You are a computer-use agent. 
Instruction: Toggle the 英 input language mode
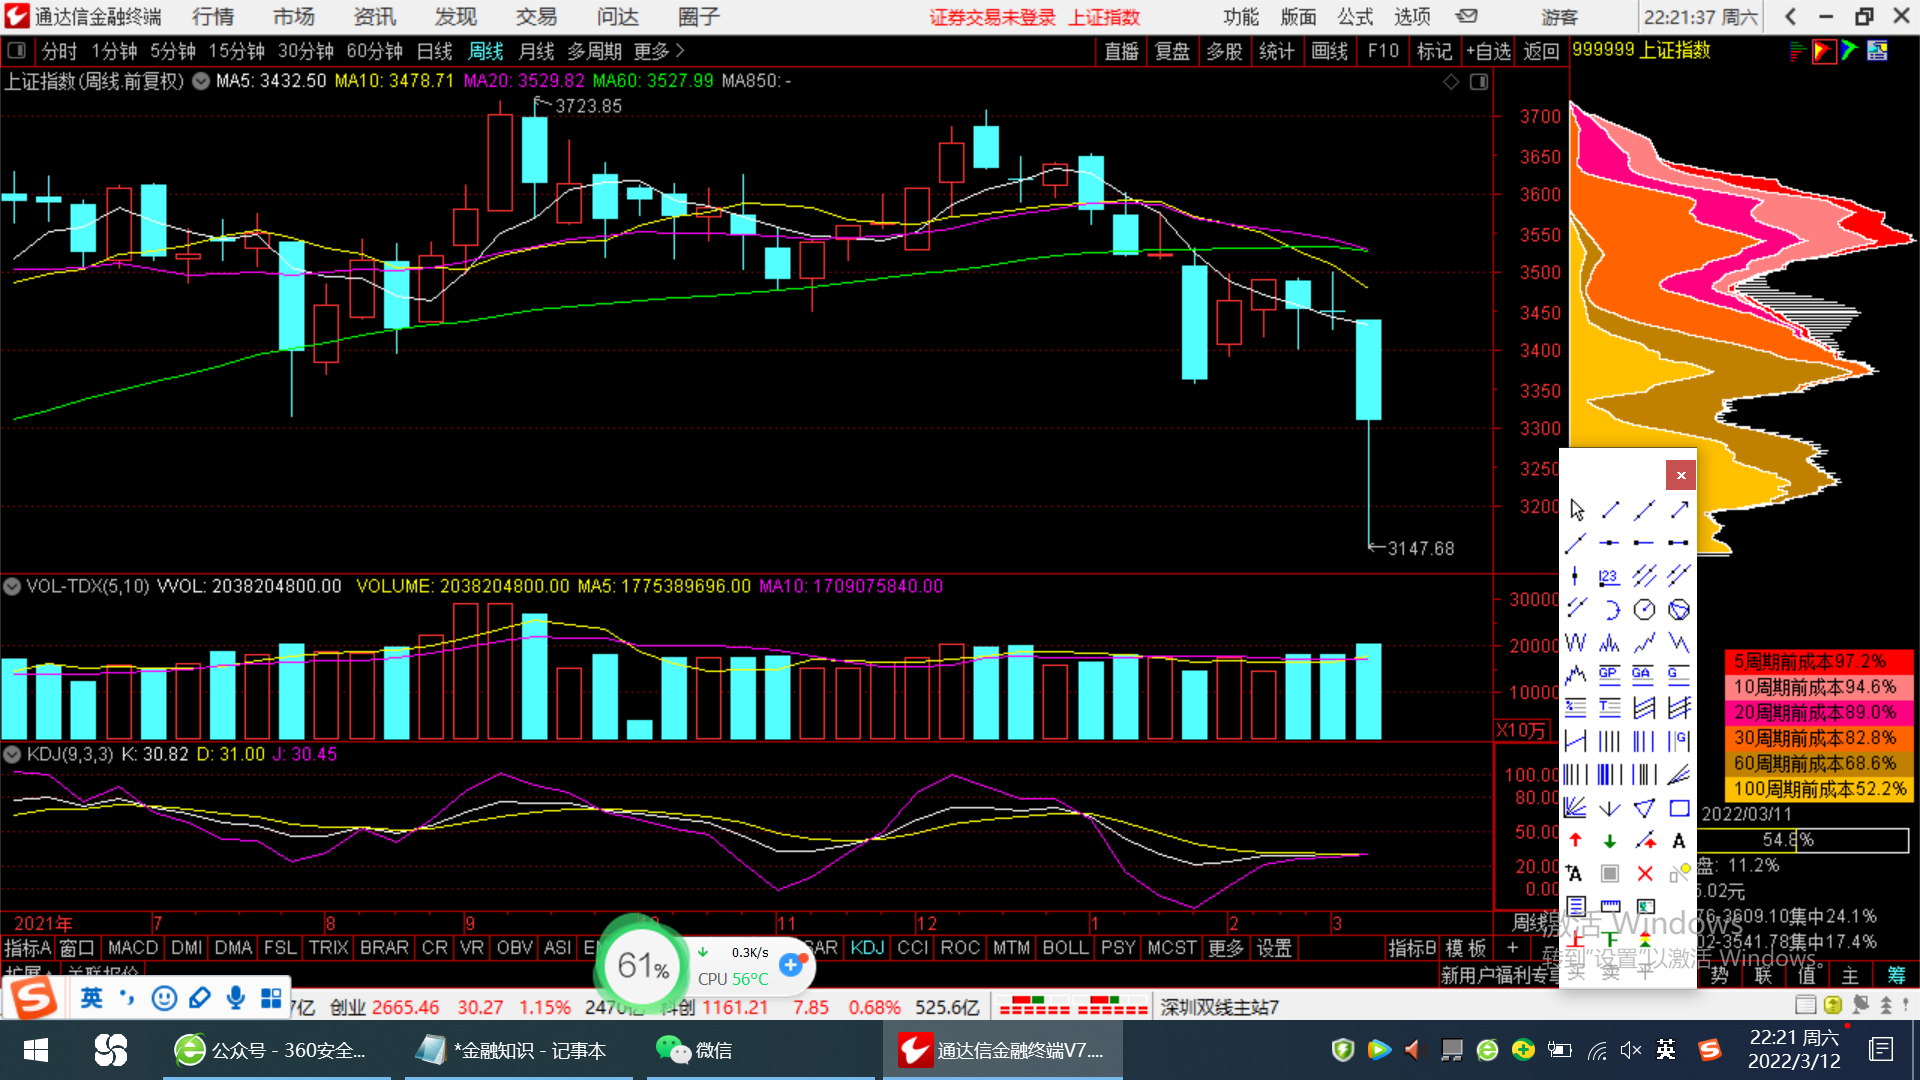[91, 998]
